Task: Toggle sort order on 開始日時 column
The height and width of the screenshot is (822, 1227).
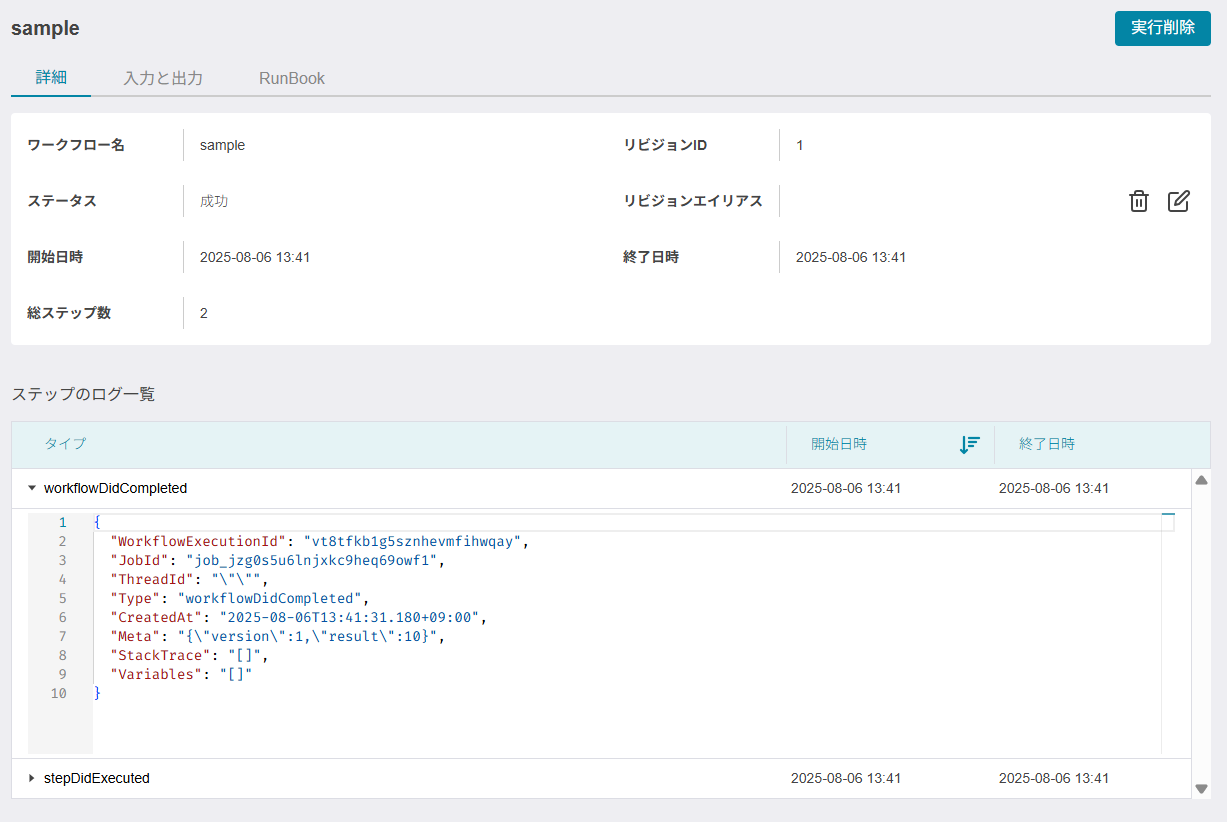Action: click(x=969, y=445)
